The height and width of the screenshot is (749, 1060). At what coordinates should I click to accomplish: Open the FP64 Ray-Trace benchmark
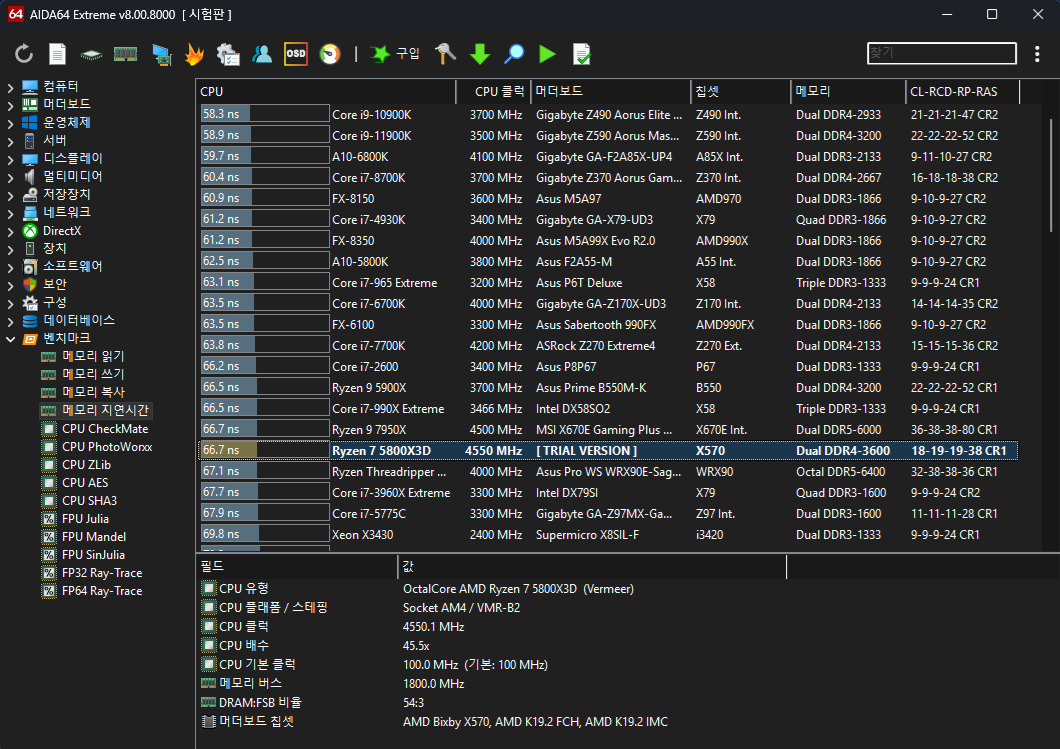pos(102,591)
